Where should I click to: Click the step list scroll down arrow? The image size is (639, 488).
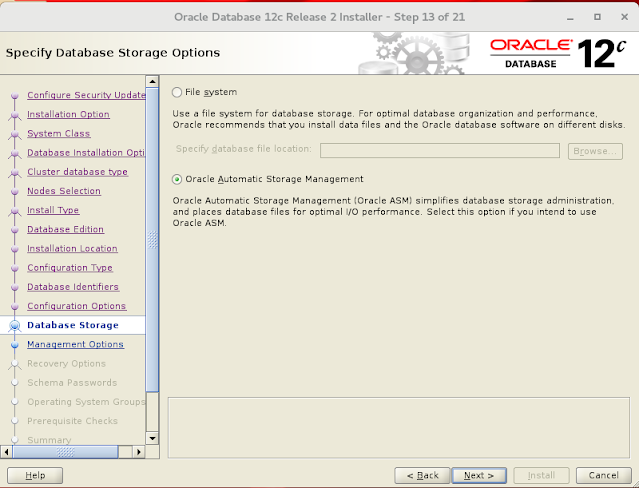tap(152, 439)
